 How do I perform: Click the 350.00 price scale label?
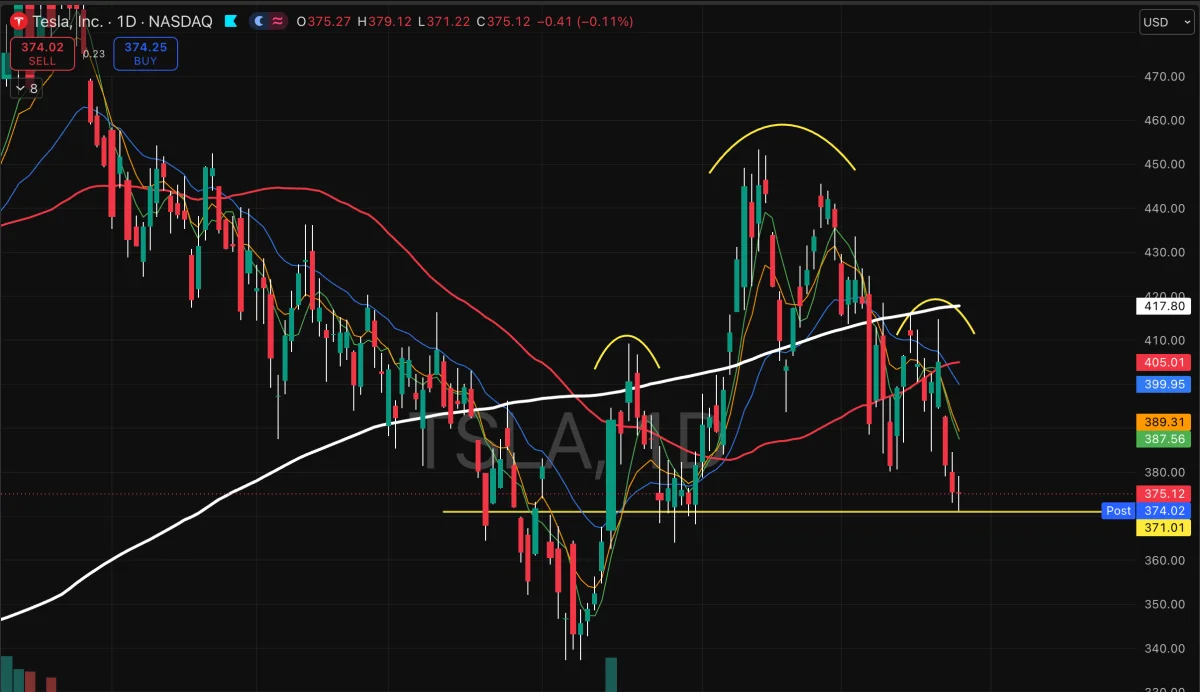(x=1165, y=604)
